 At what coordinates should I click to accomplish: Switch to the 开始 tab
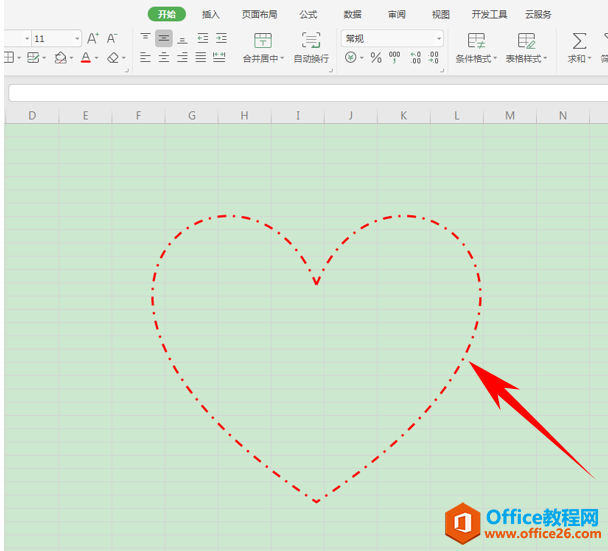click(x=167, y=14)
